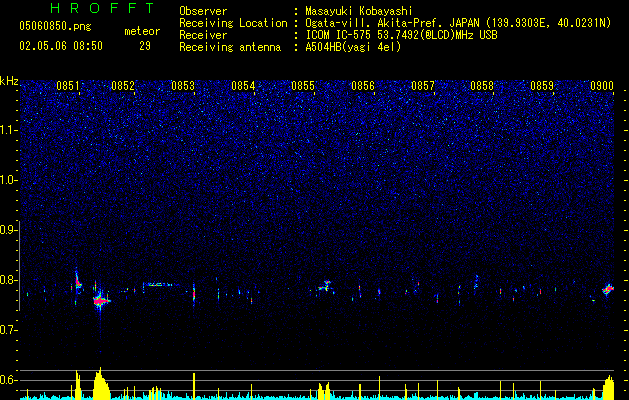
Task: Click the 0856 time marker
Action: 363,86
